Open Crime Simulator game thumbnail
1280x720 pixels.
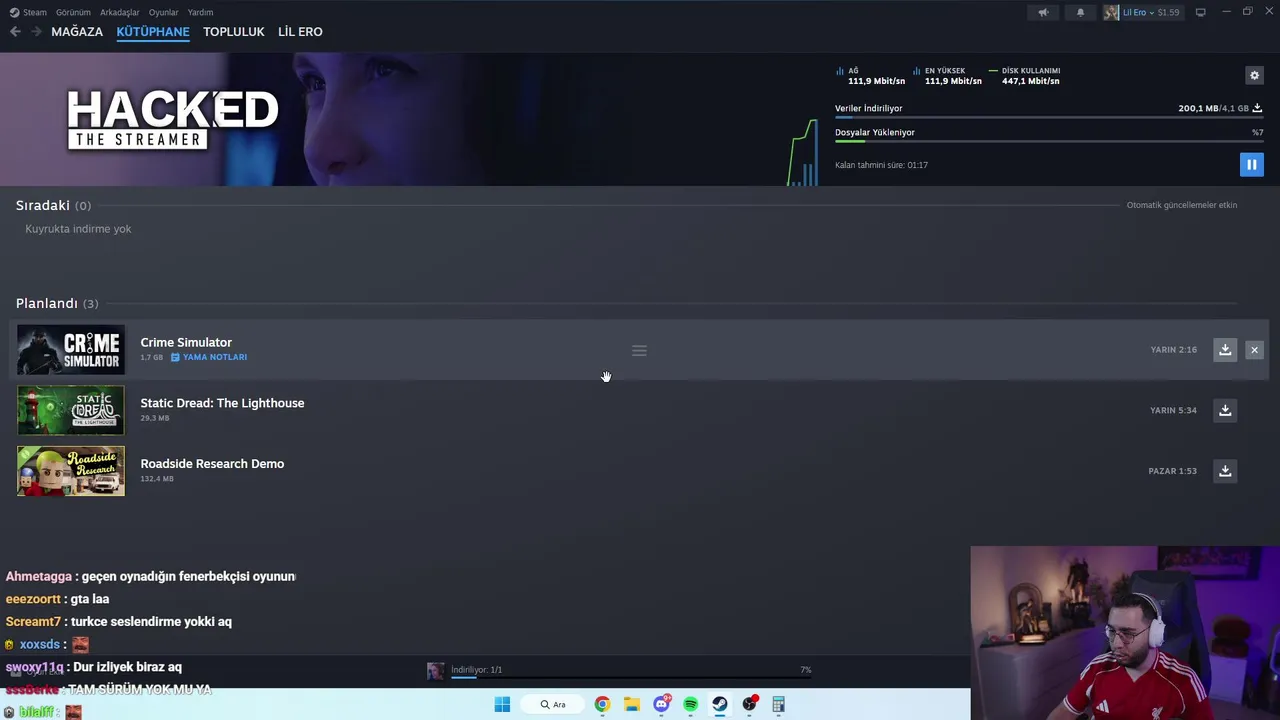pyautogui.click(x=71, y=350)
